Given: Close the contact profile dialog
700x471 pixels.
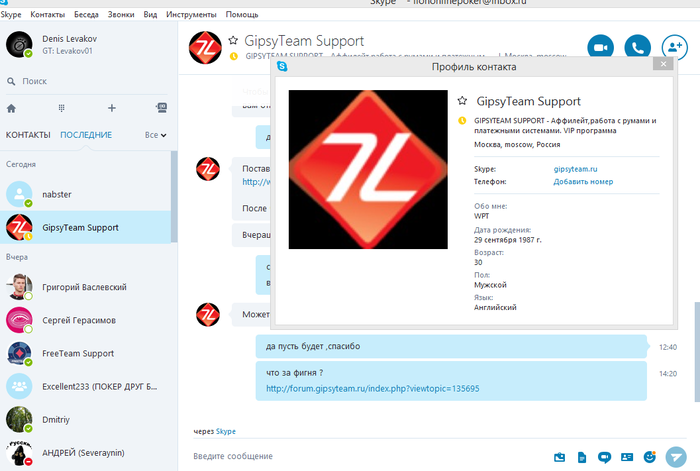Looking at the screenshot, I should tap(663, 64).
